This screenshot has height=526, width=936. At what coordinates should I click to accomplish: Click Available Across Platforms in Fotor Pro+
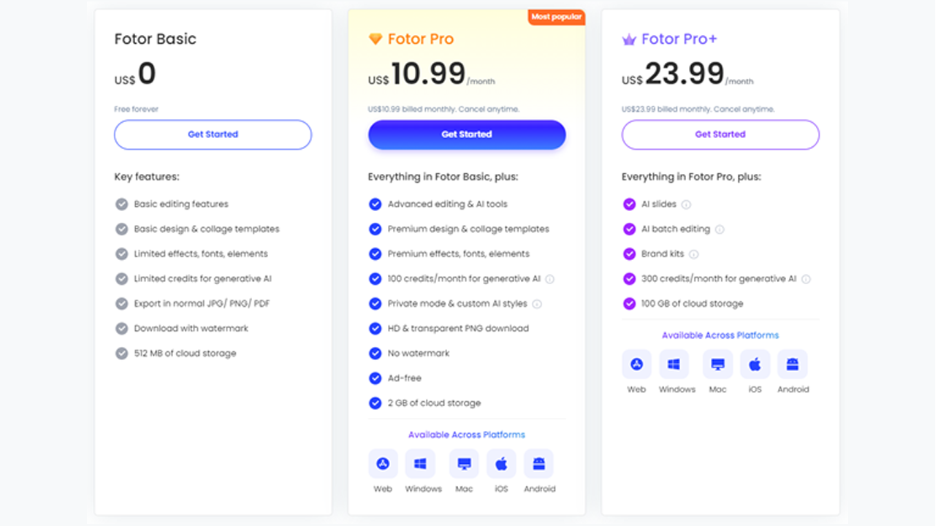pyautogui.click(x=721, y=335)
